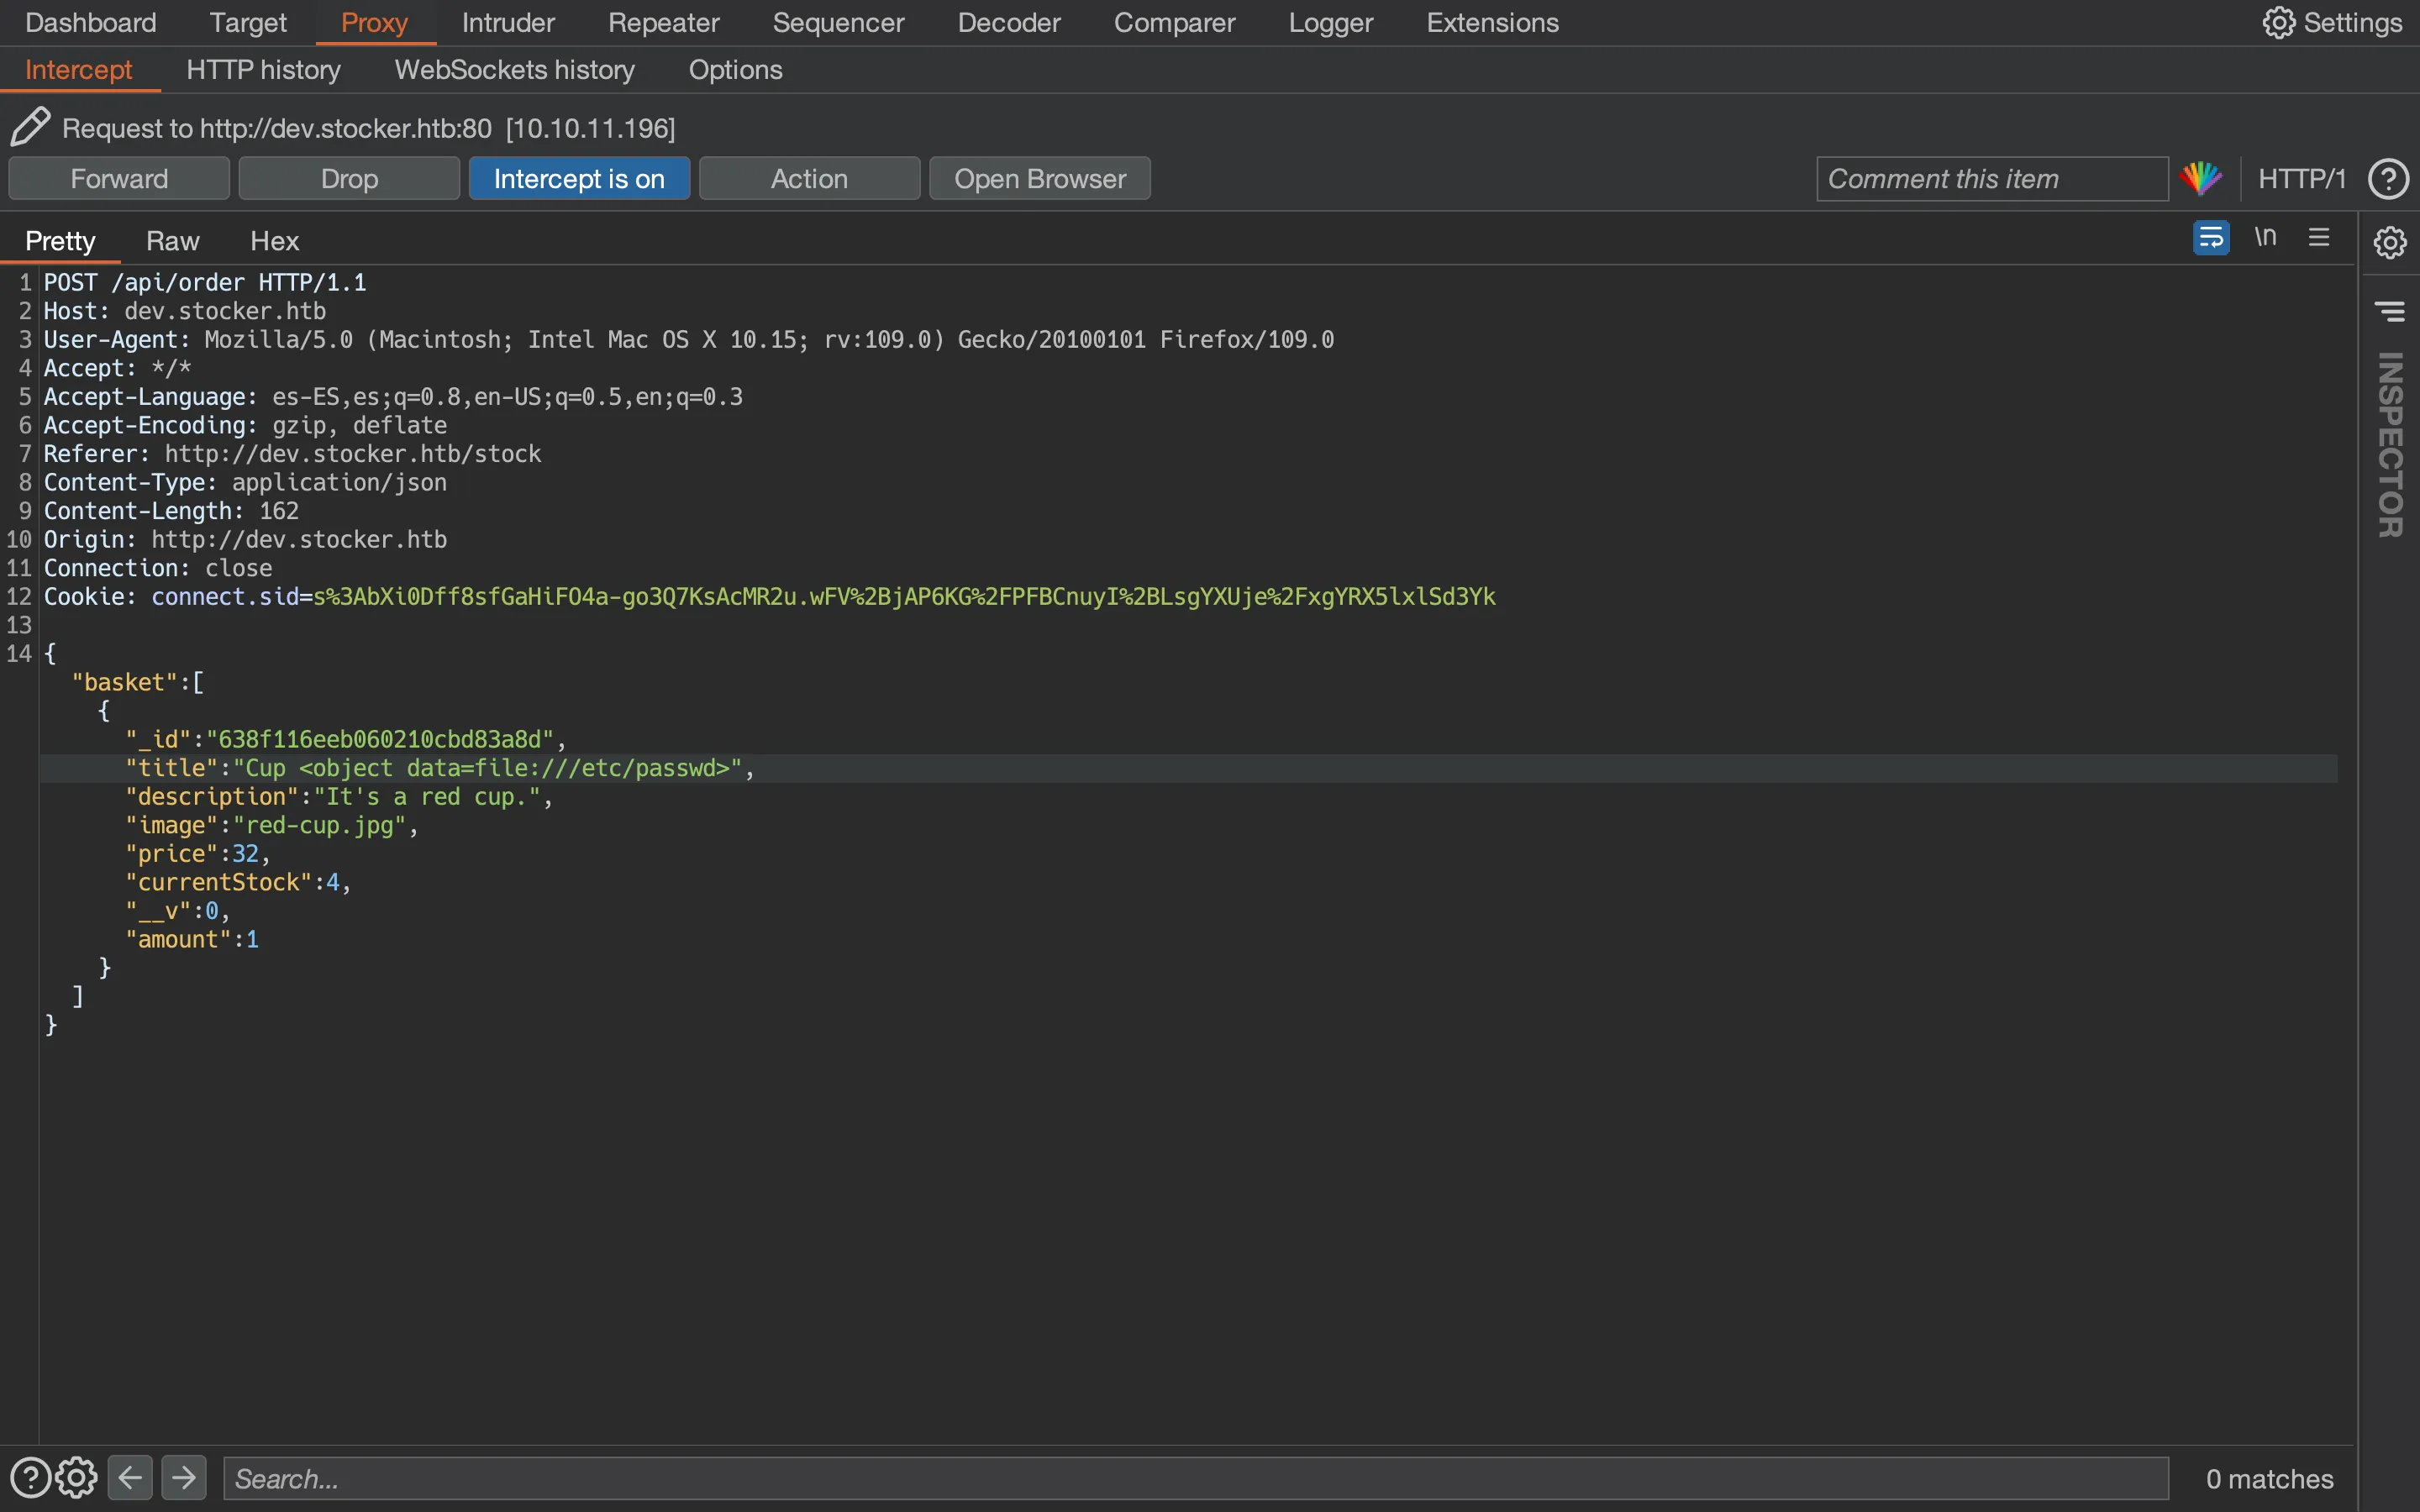This screenshot has width=2420, height=1512.
Task: Open the Decoder tab
Action: point(1009,22)
